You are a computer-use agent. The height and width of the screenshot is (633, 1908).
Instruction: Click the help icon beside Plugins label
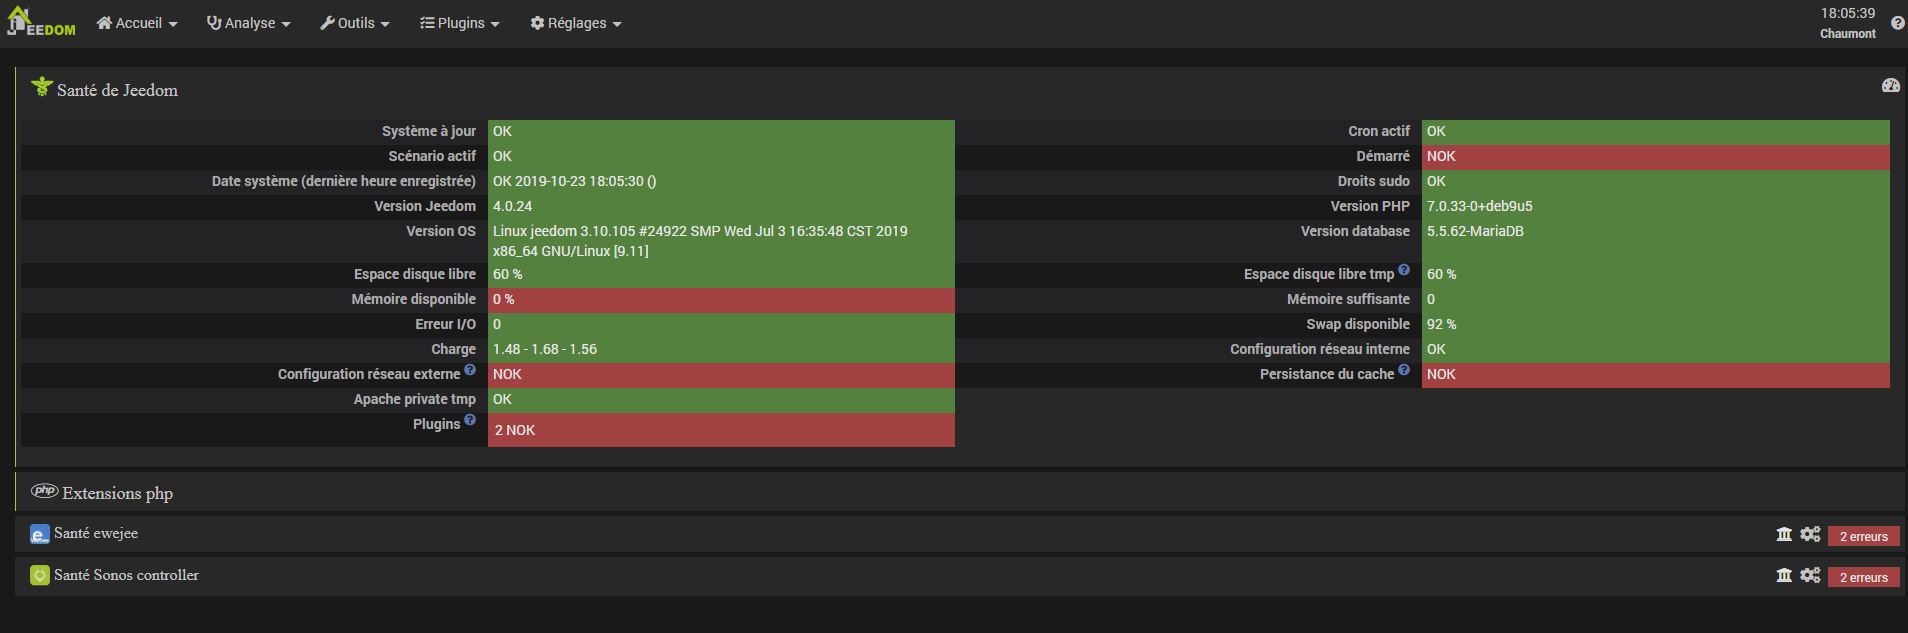point(470,420)
